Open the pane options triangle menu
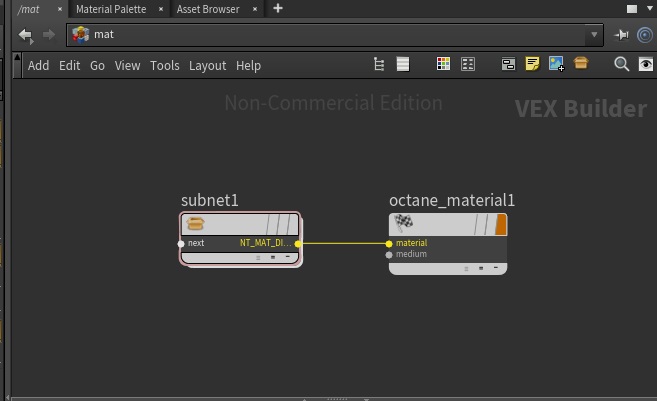The height and width of the screenshot is (401, 657). pos(649,8)
